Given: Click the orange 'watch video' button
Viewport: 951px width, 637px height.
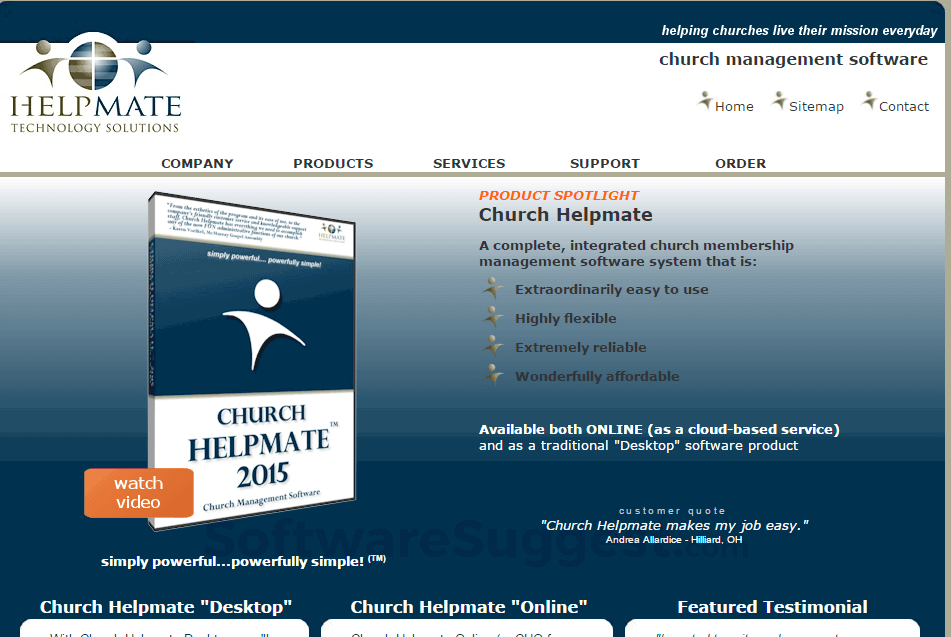Looking at the screenshot, I should click(138, 492).
